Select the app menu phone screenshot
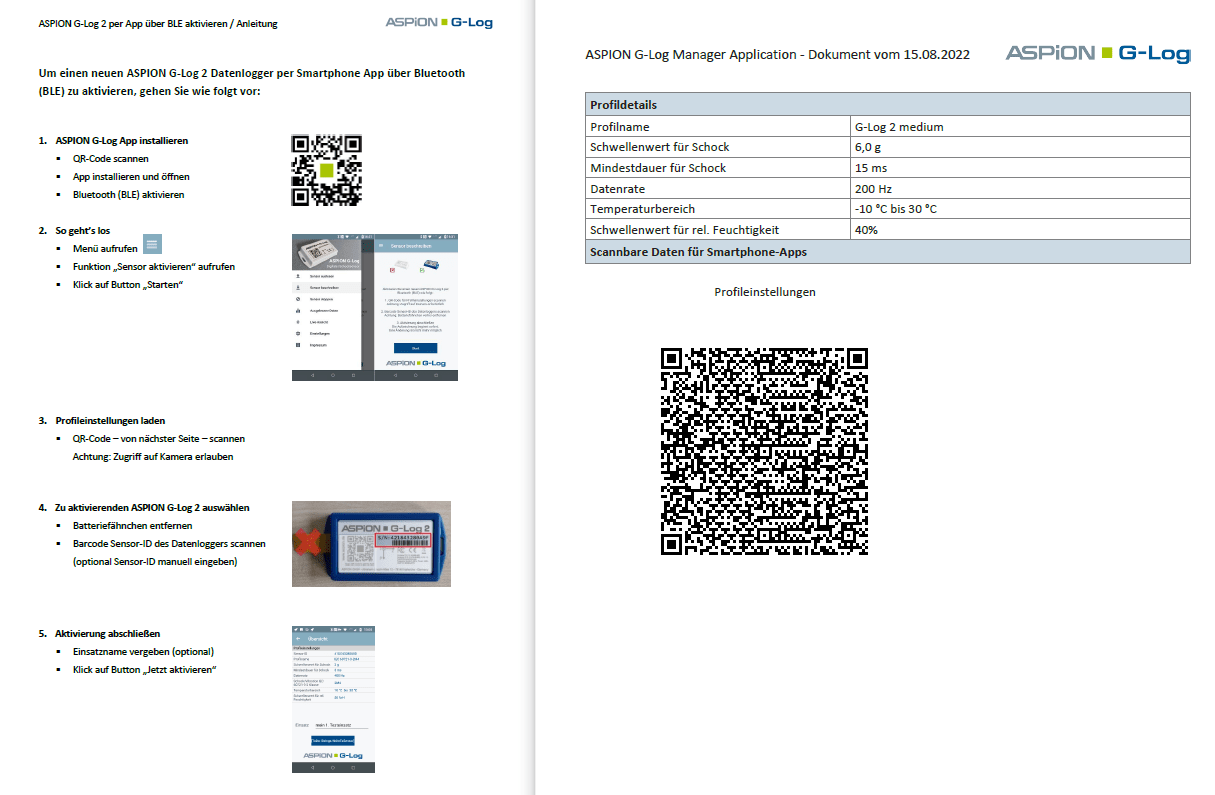The image size is (1215, 795). [x=375, y=308]
